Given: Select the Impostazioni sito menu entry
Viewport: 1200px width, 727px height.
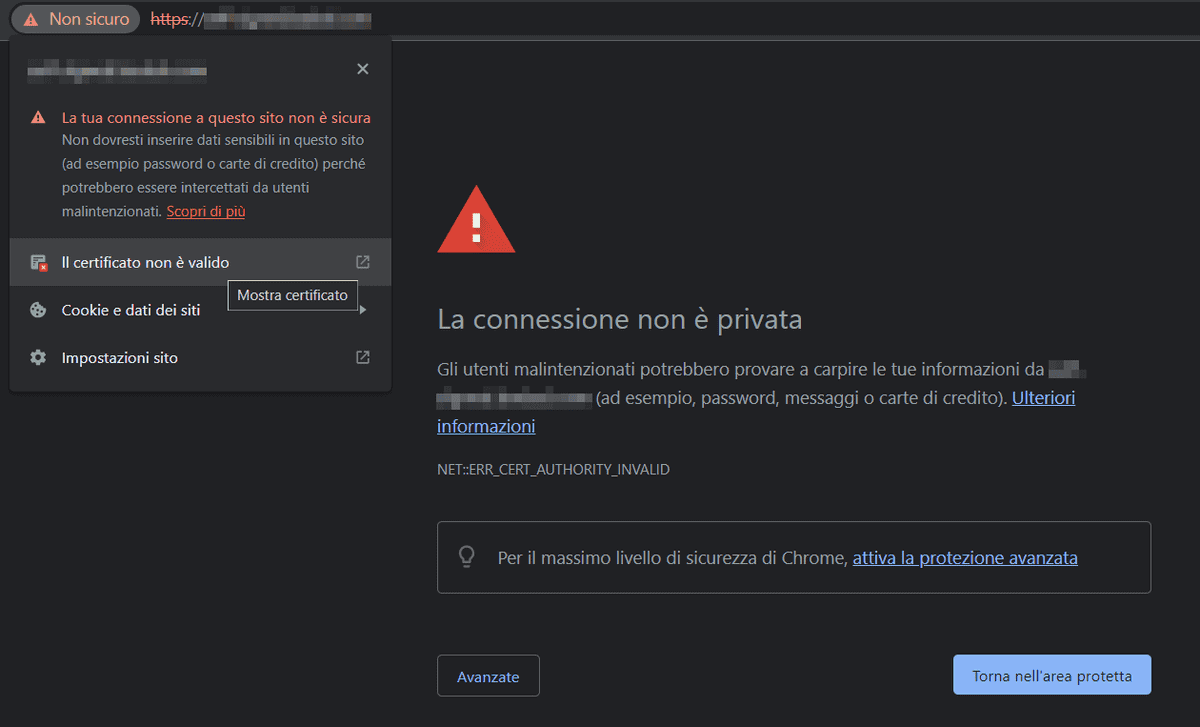Looking at the screenshot, I should point(119,356).
